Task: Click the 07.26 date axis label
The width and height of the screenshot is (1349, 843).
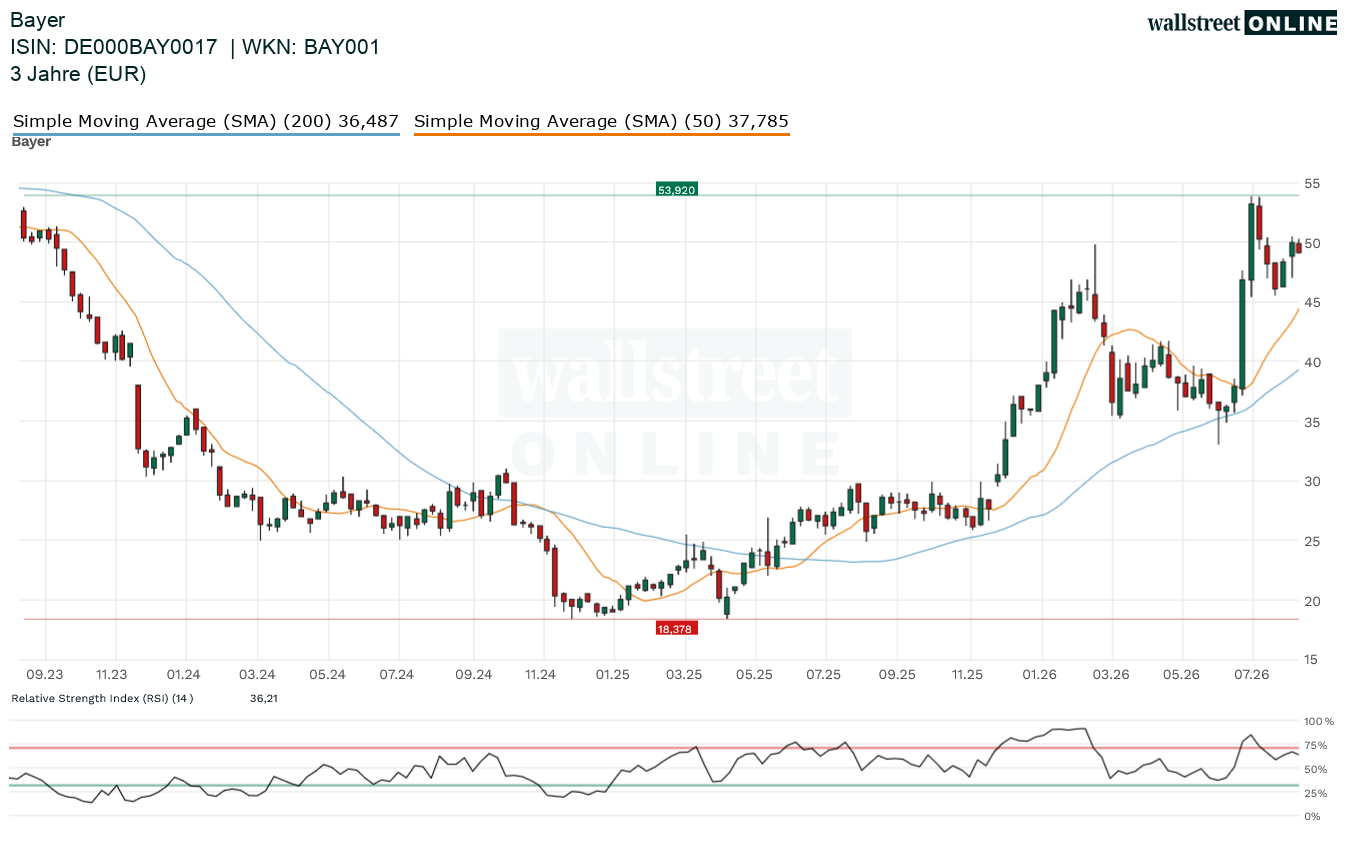Action: tap(1252, 674)
